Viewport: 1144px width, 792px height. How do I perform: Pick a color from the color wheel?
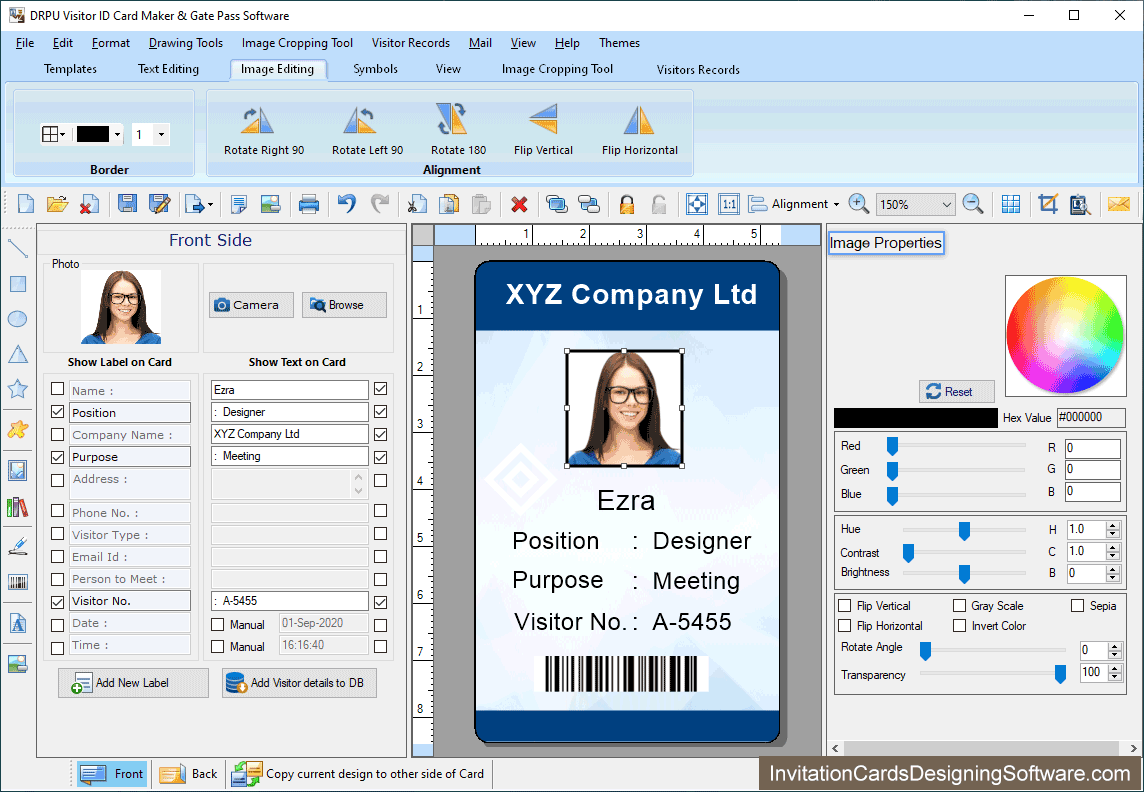pos(1065,335)
